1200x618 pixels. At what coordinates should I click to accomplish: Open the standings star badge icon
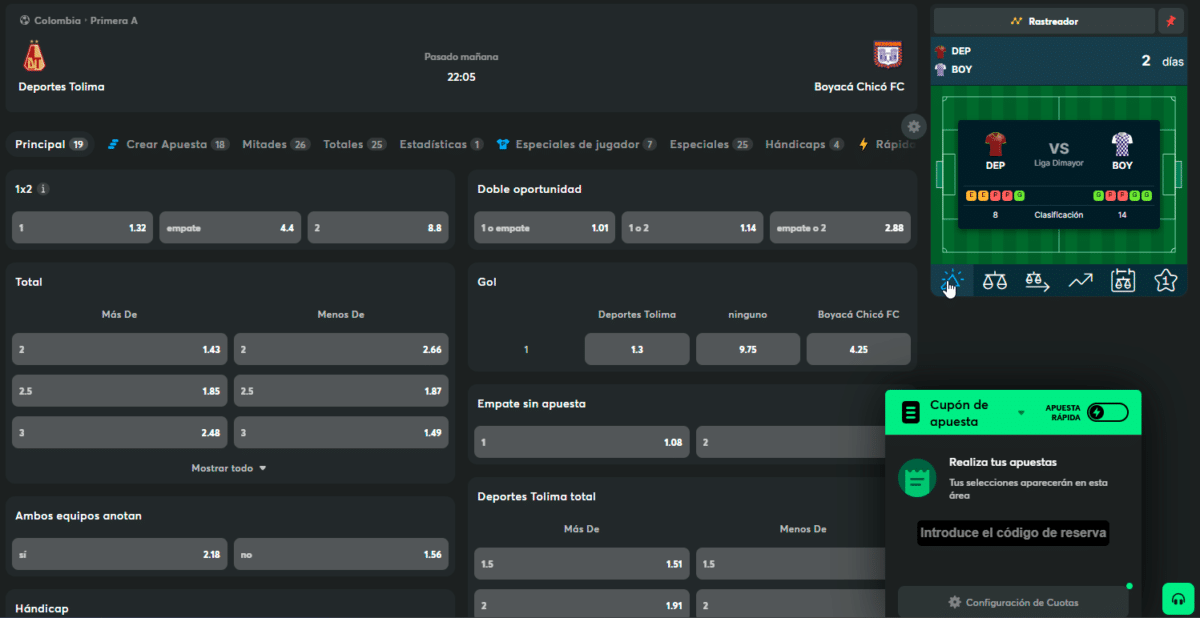[x=1165, y=281]
